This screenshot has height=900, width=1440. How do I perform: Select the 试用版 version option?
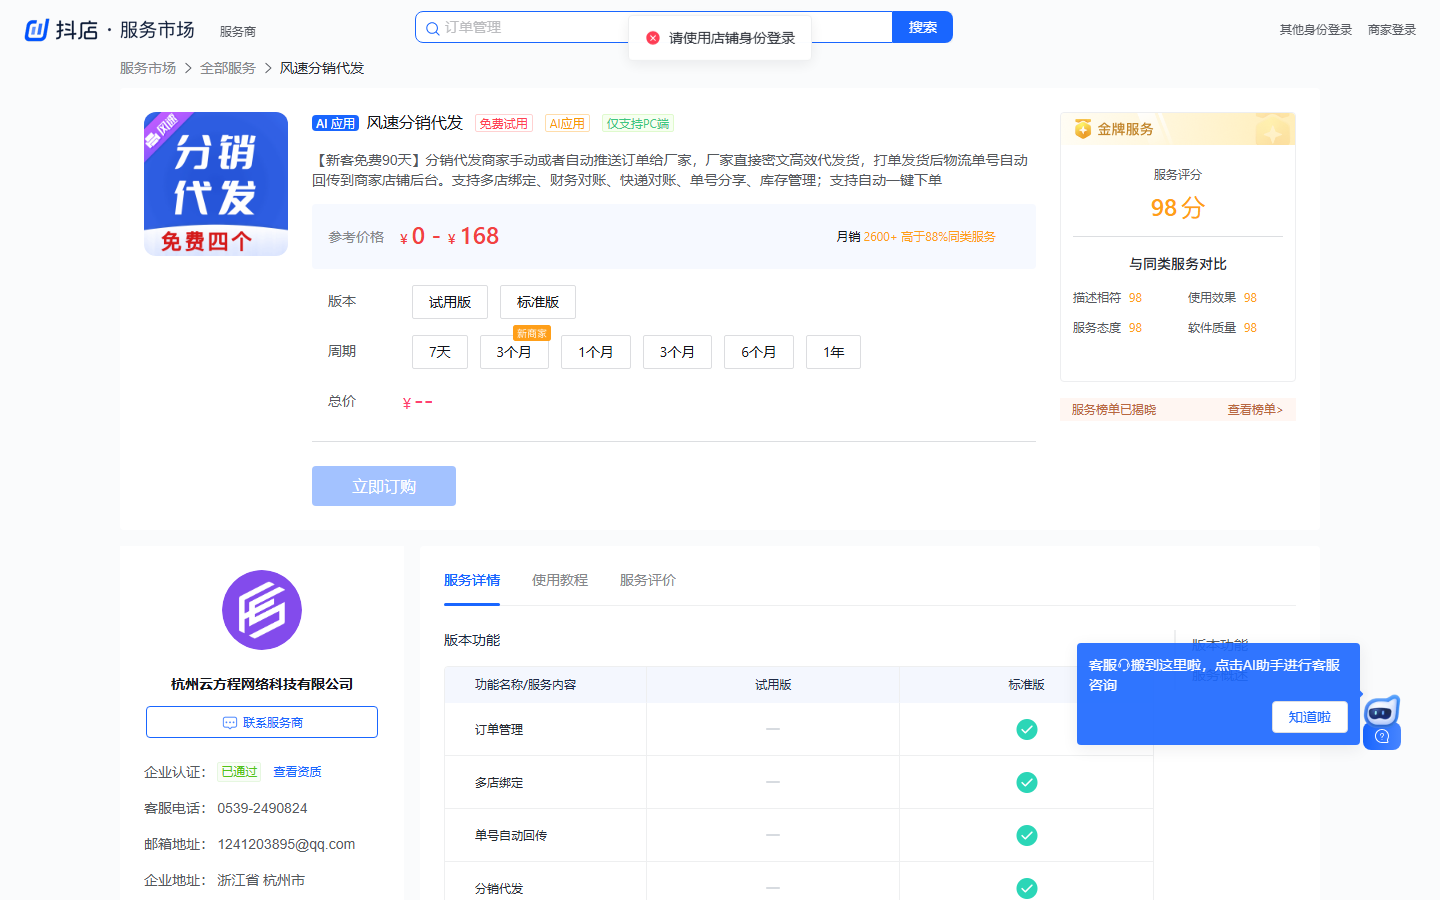pos(450,302)
